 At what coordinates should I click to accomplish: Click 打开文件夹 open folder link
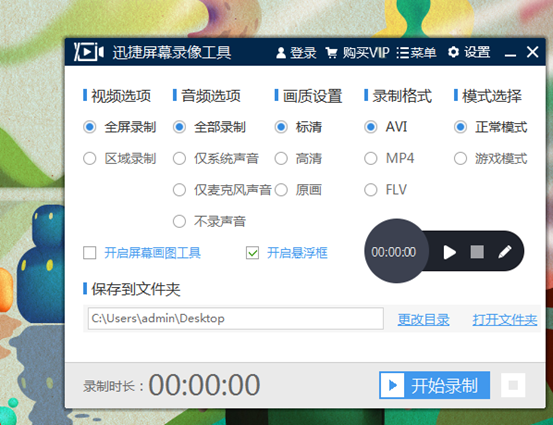tap(505, 320)
